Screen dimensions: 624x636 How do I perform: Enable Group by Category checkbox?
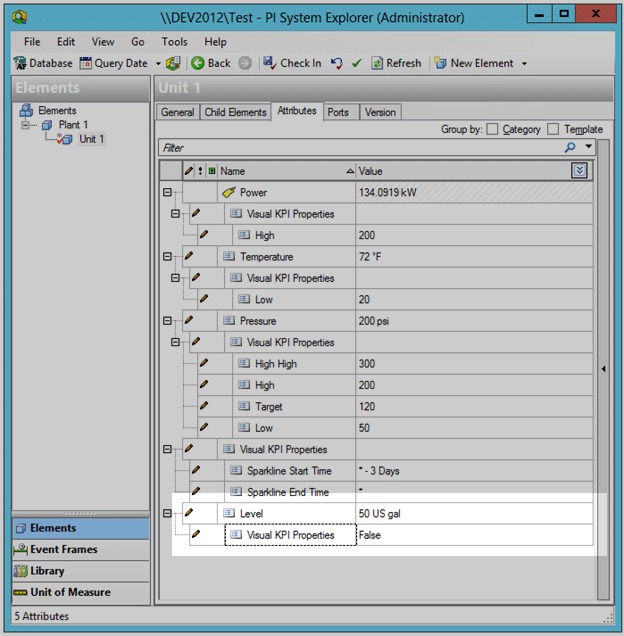pos(492,129)
